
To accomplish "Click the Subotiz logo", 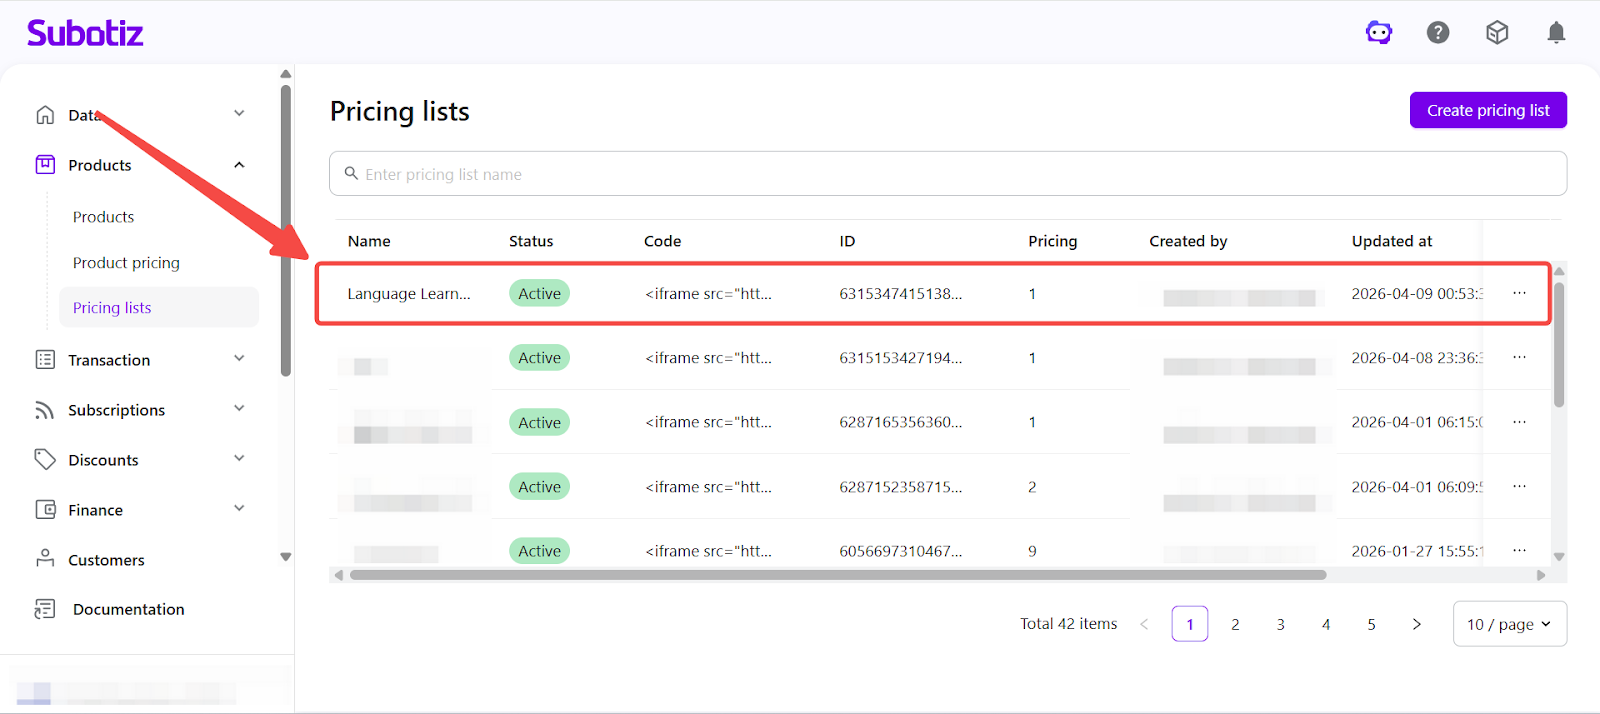I will point(85,33).
